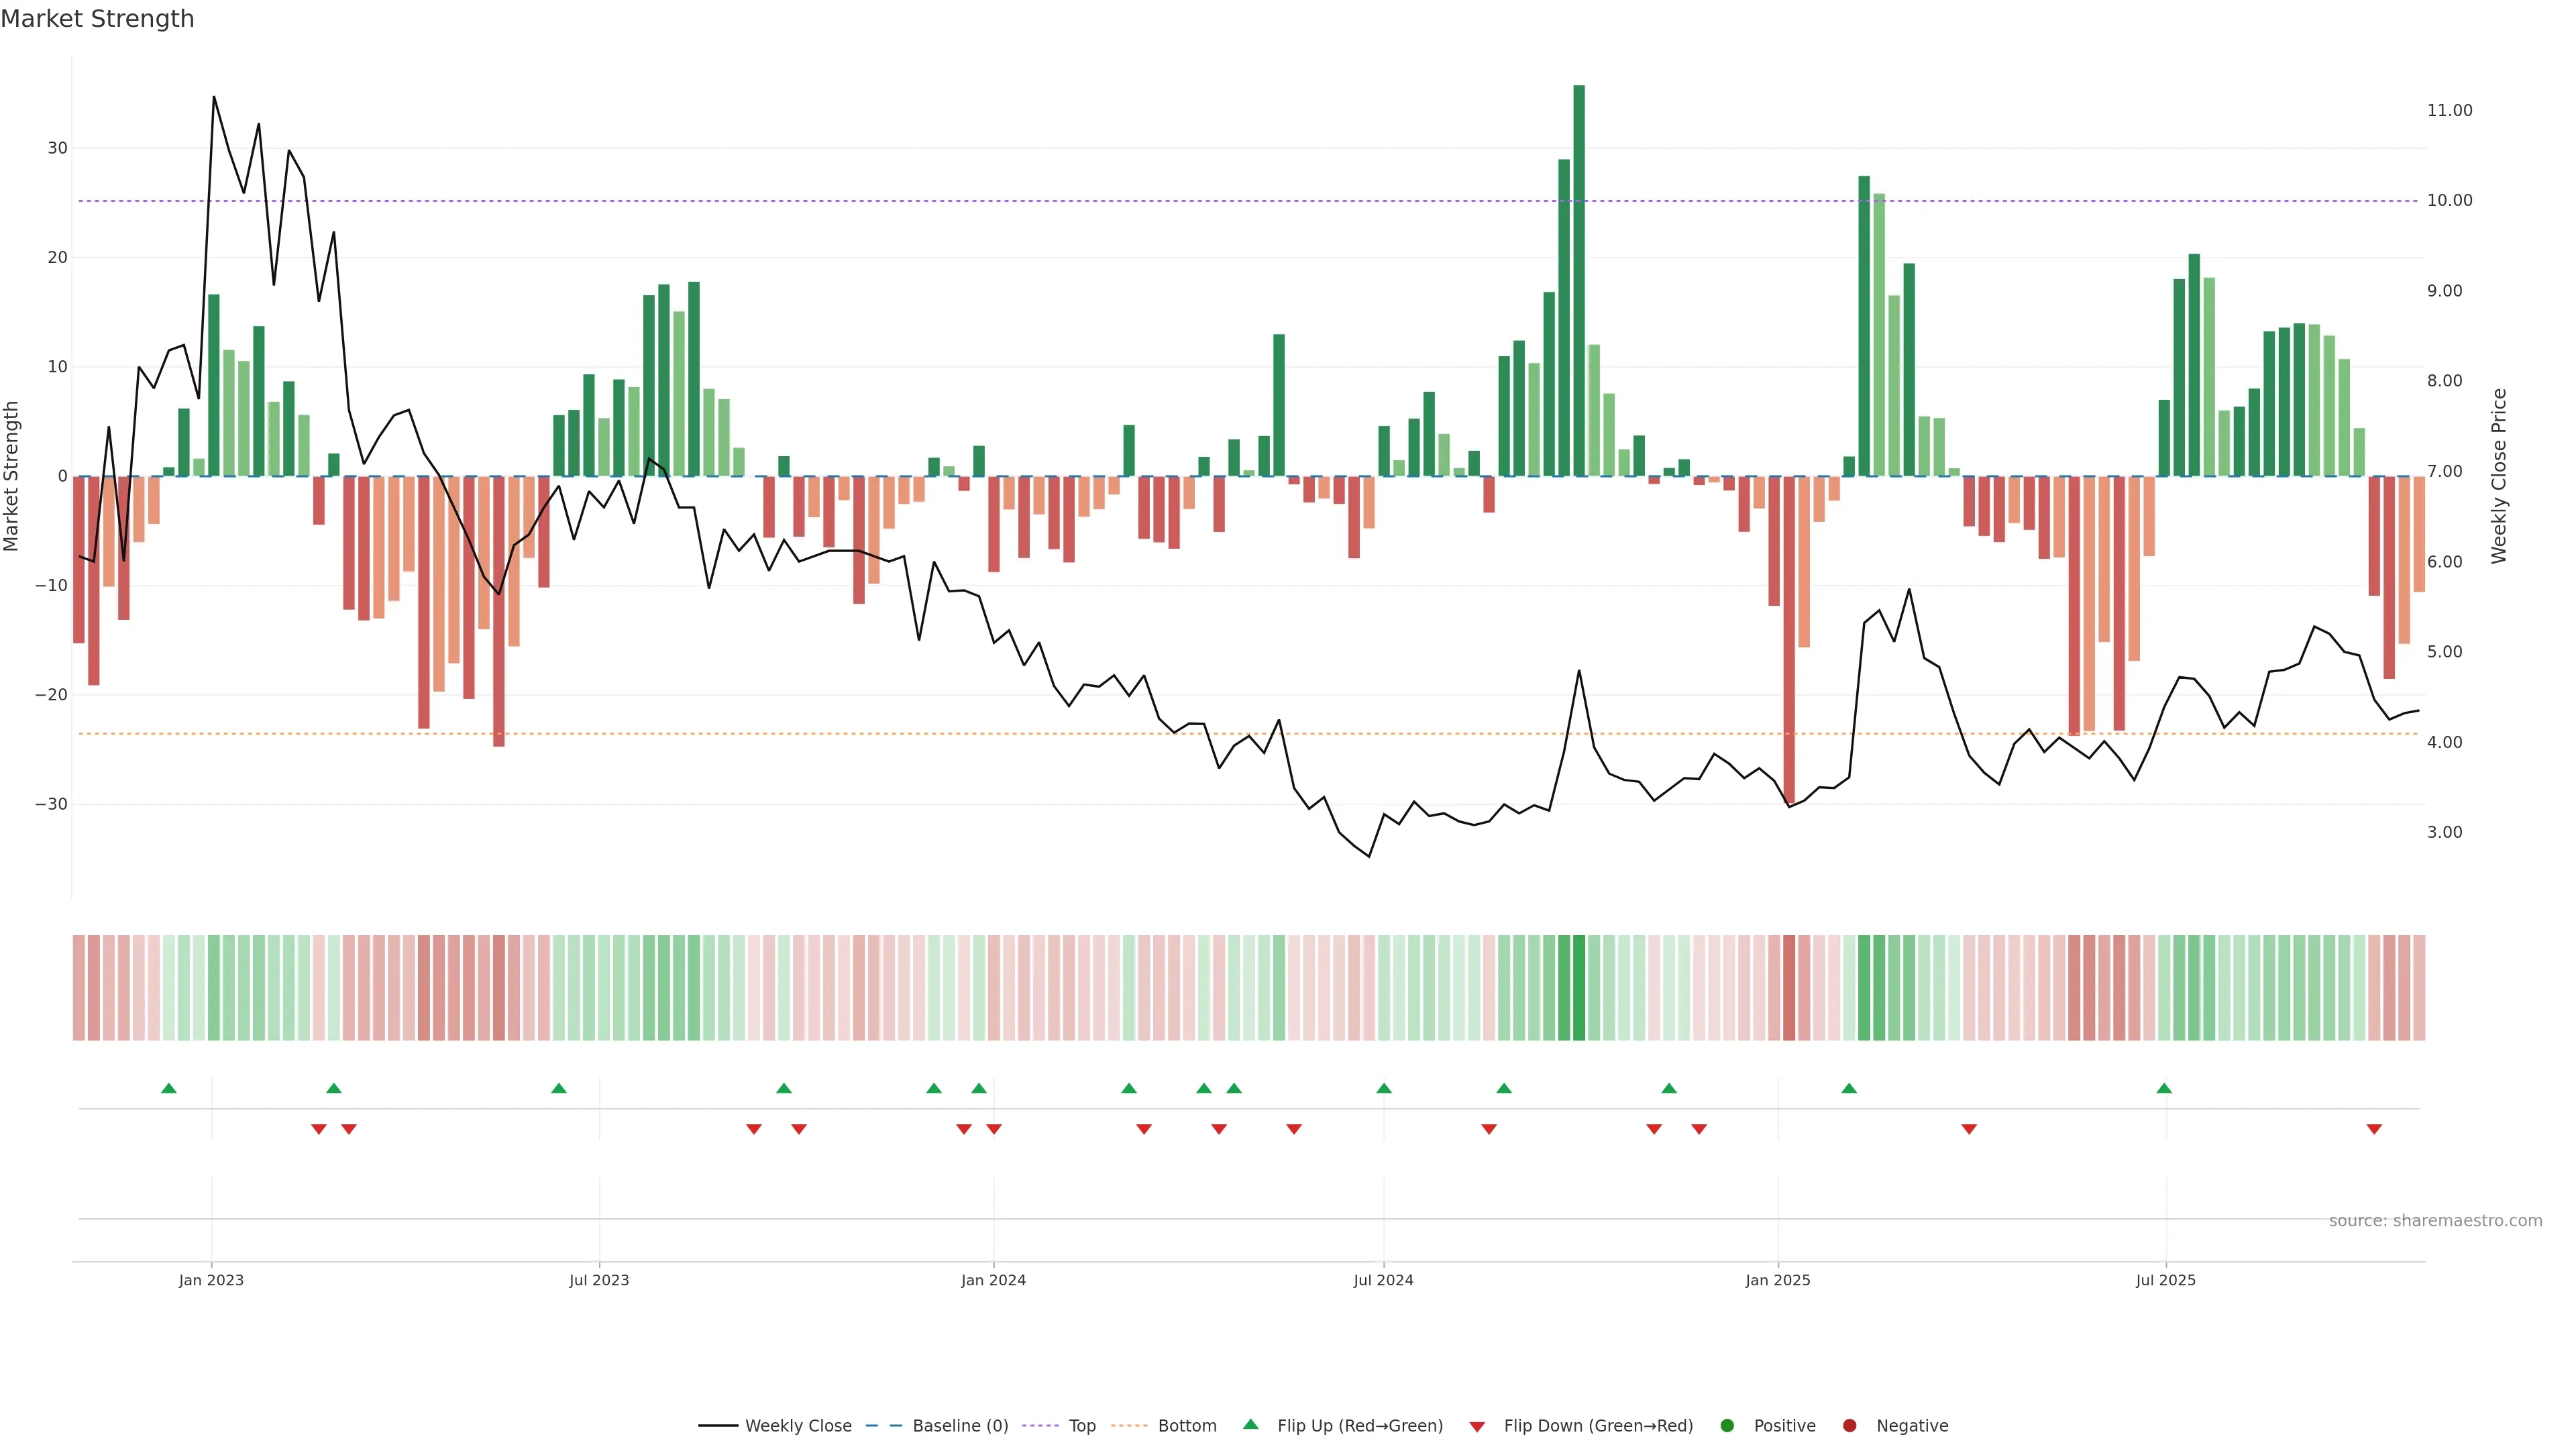Viewport: 2576px width, 1449px height.
Task: Click the first green flip-up triangle marker
Action: pyautogui.click(x=169, y=1088)
